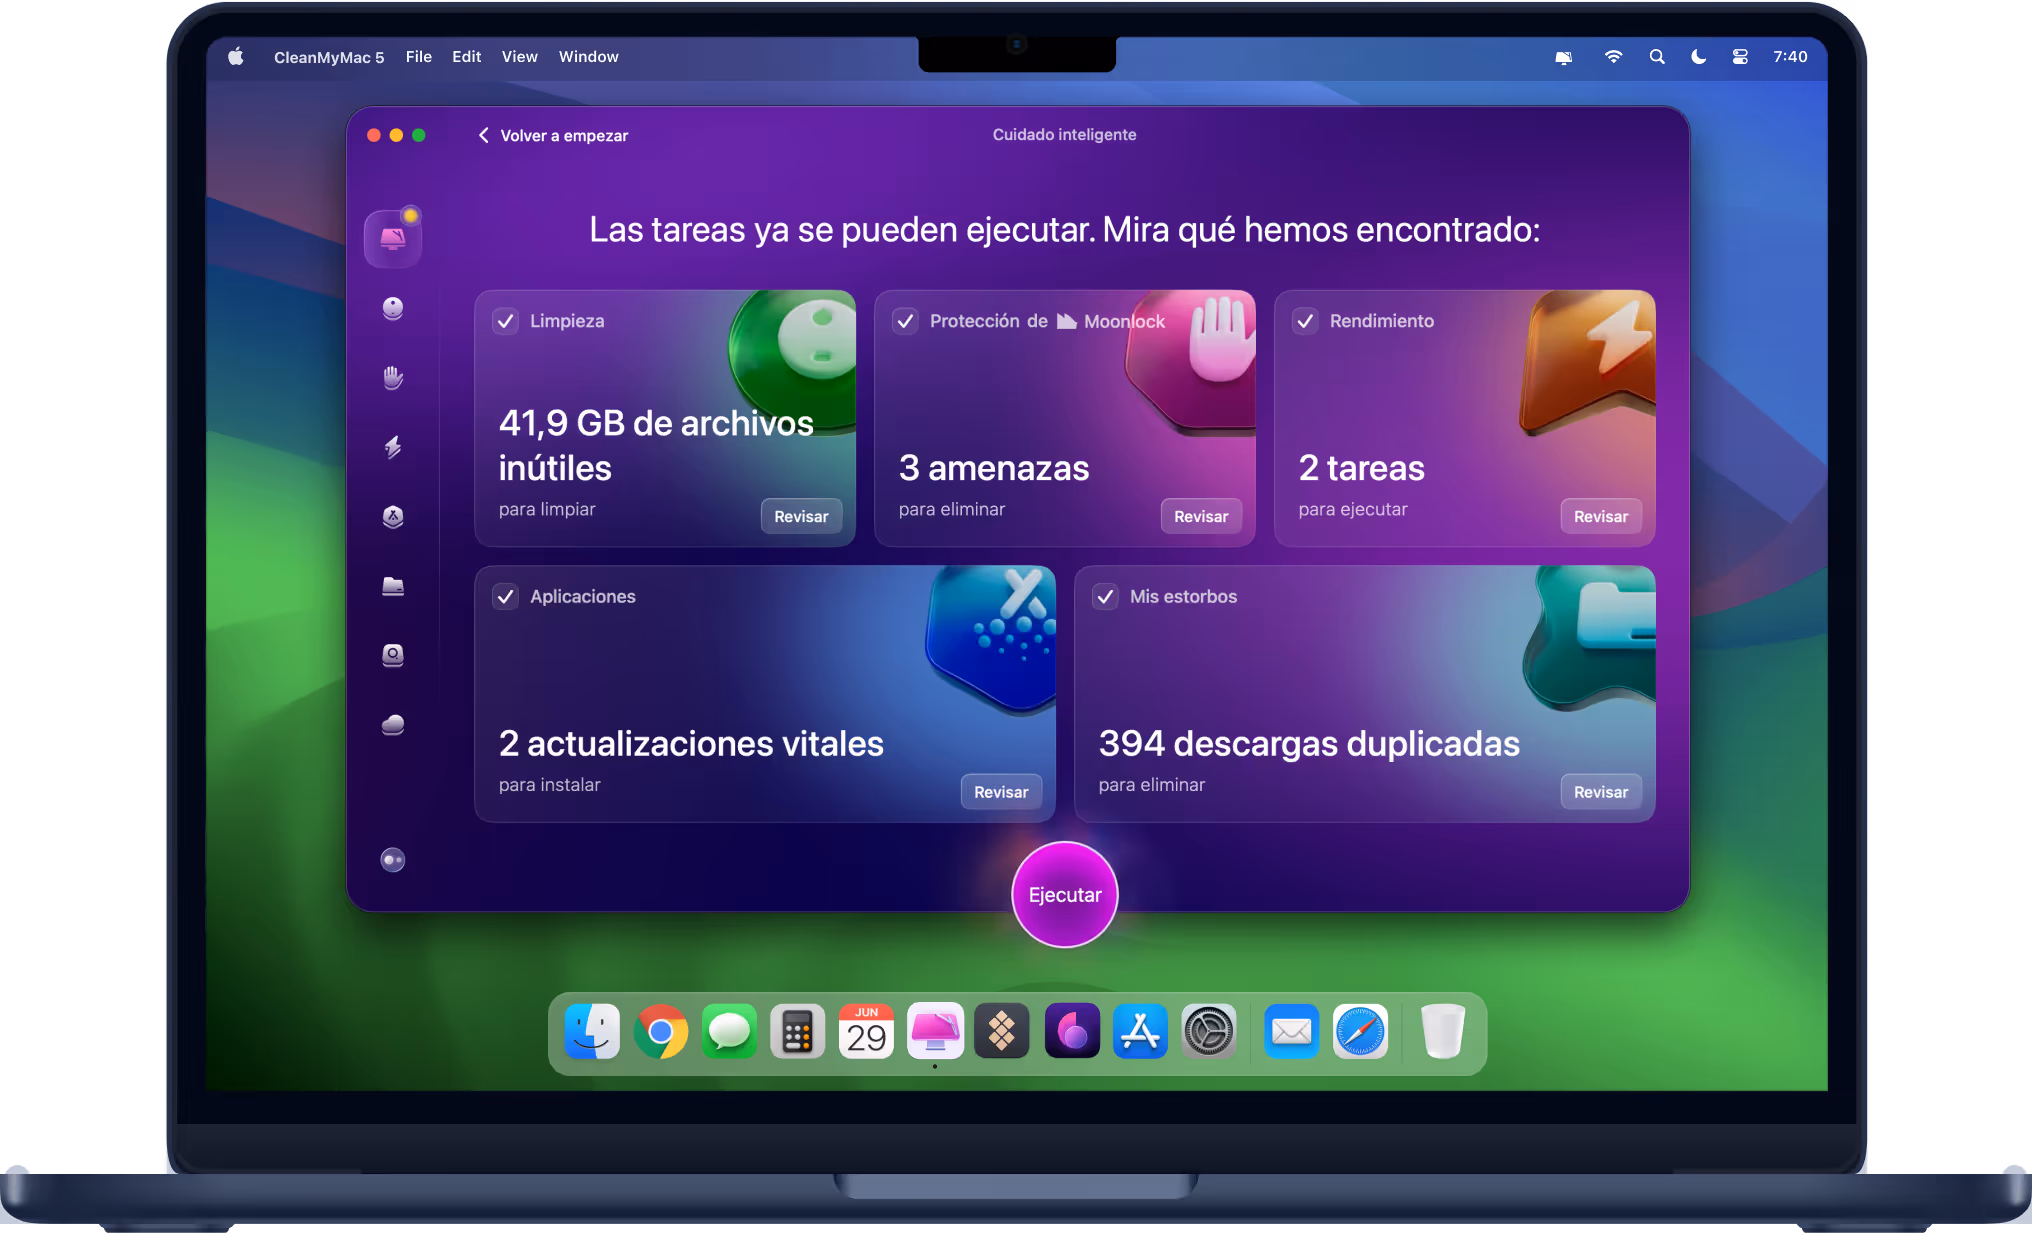This screenshot has width=2032, height=1233.
Task: Toggle the Mis estorbos checkbox
Action: [x=1105, y=597]
